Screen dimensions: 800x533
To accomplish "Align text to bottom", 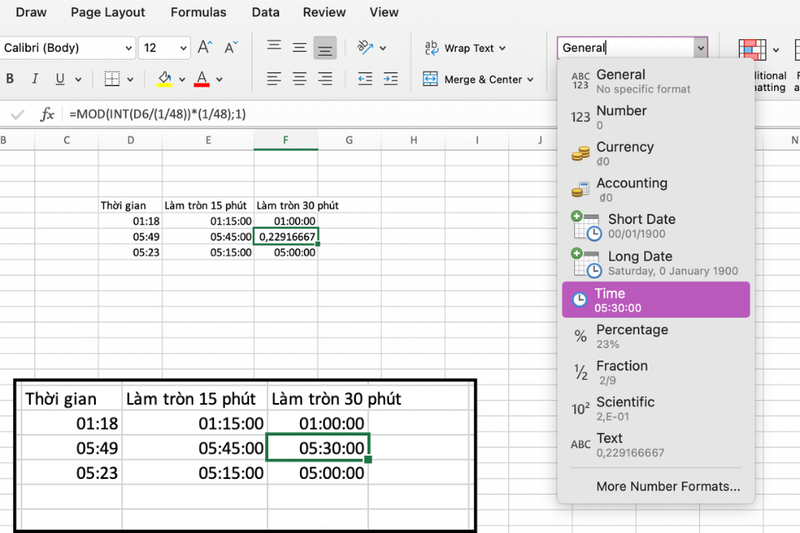I will point(325,48).
